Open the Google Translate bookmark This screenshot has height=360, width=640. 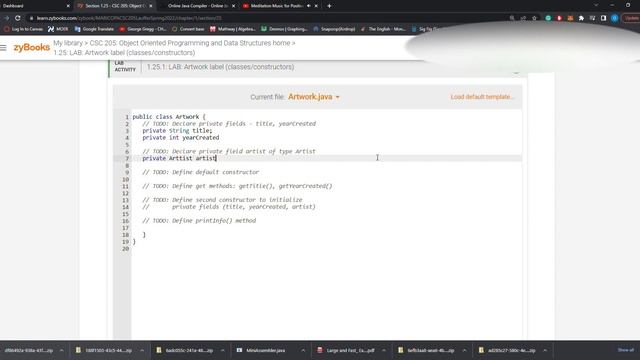coord(94,29)
